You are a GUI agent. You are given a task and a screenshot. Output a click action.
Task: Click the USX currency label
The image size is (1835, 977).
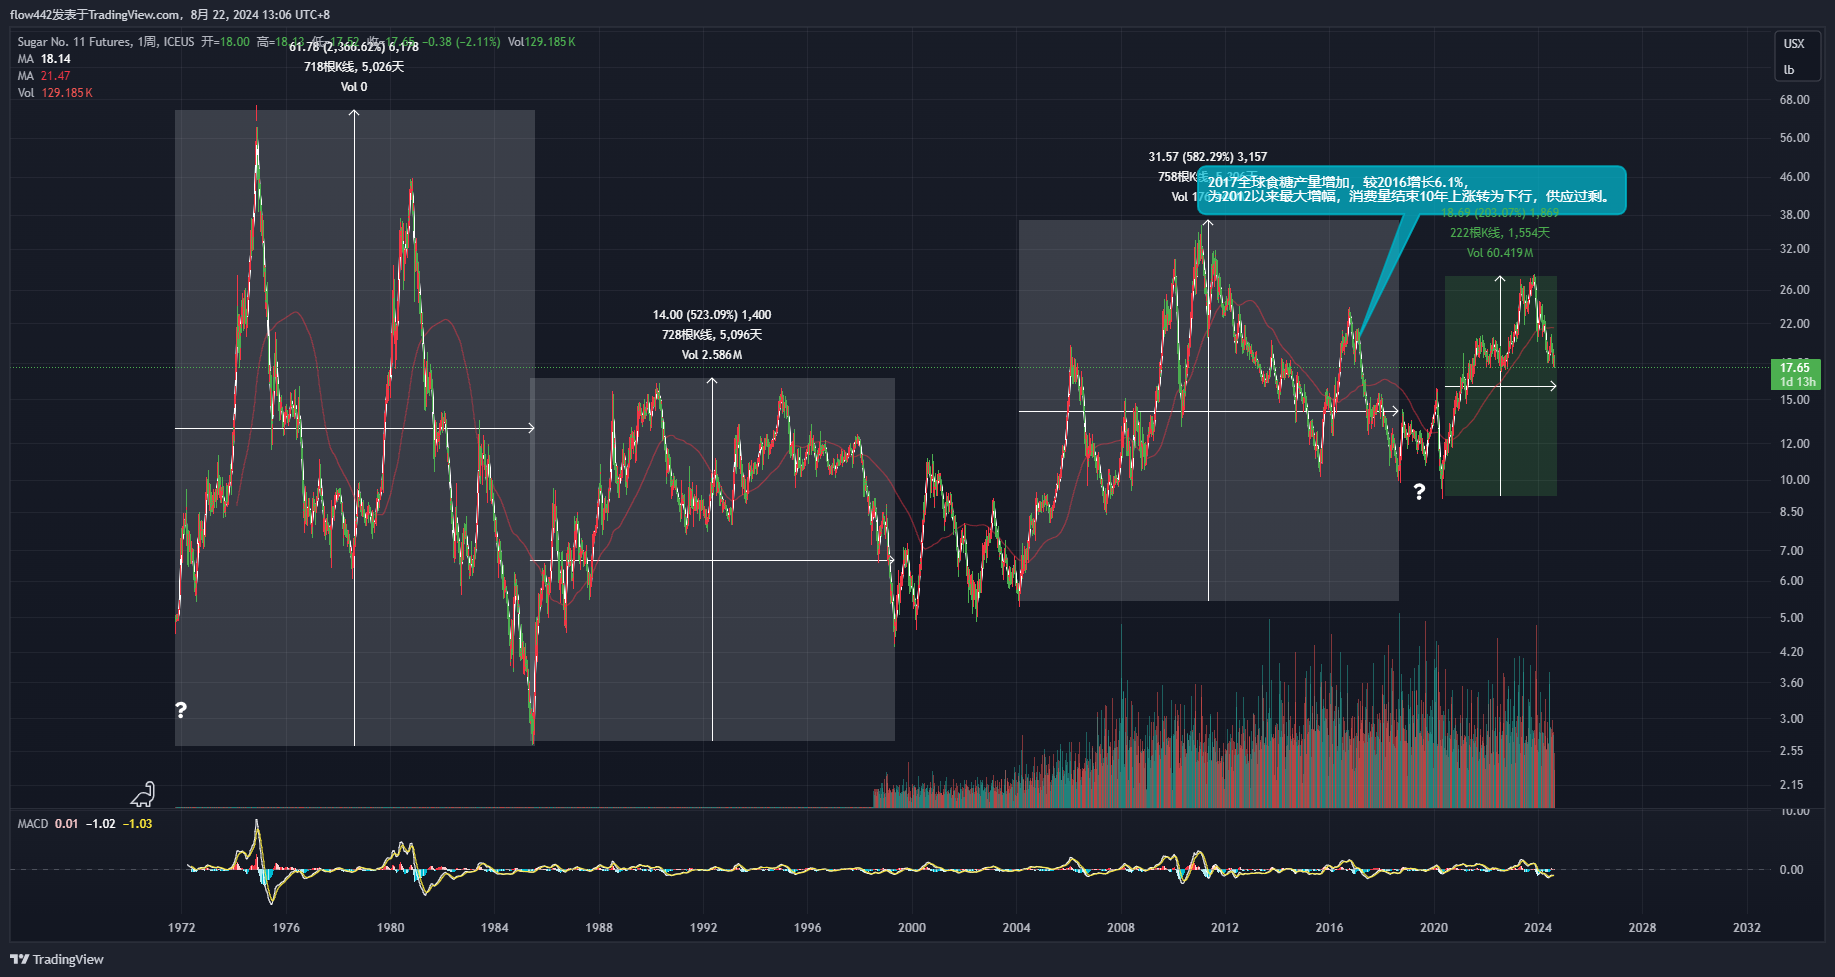(x=1794, y=44)
